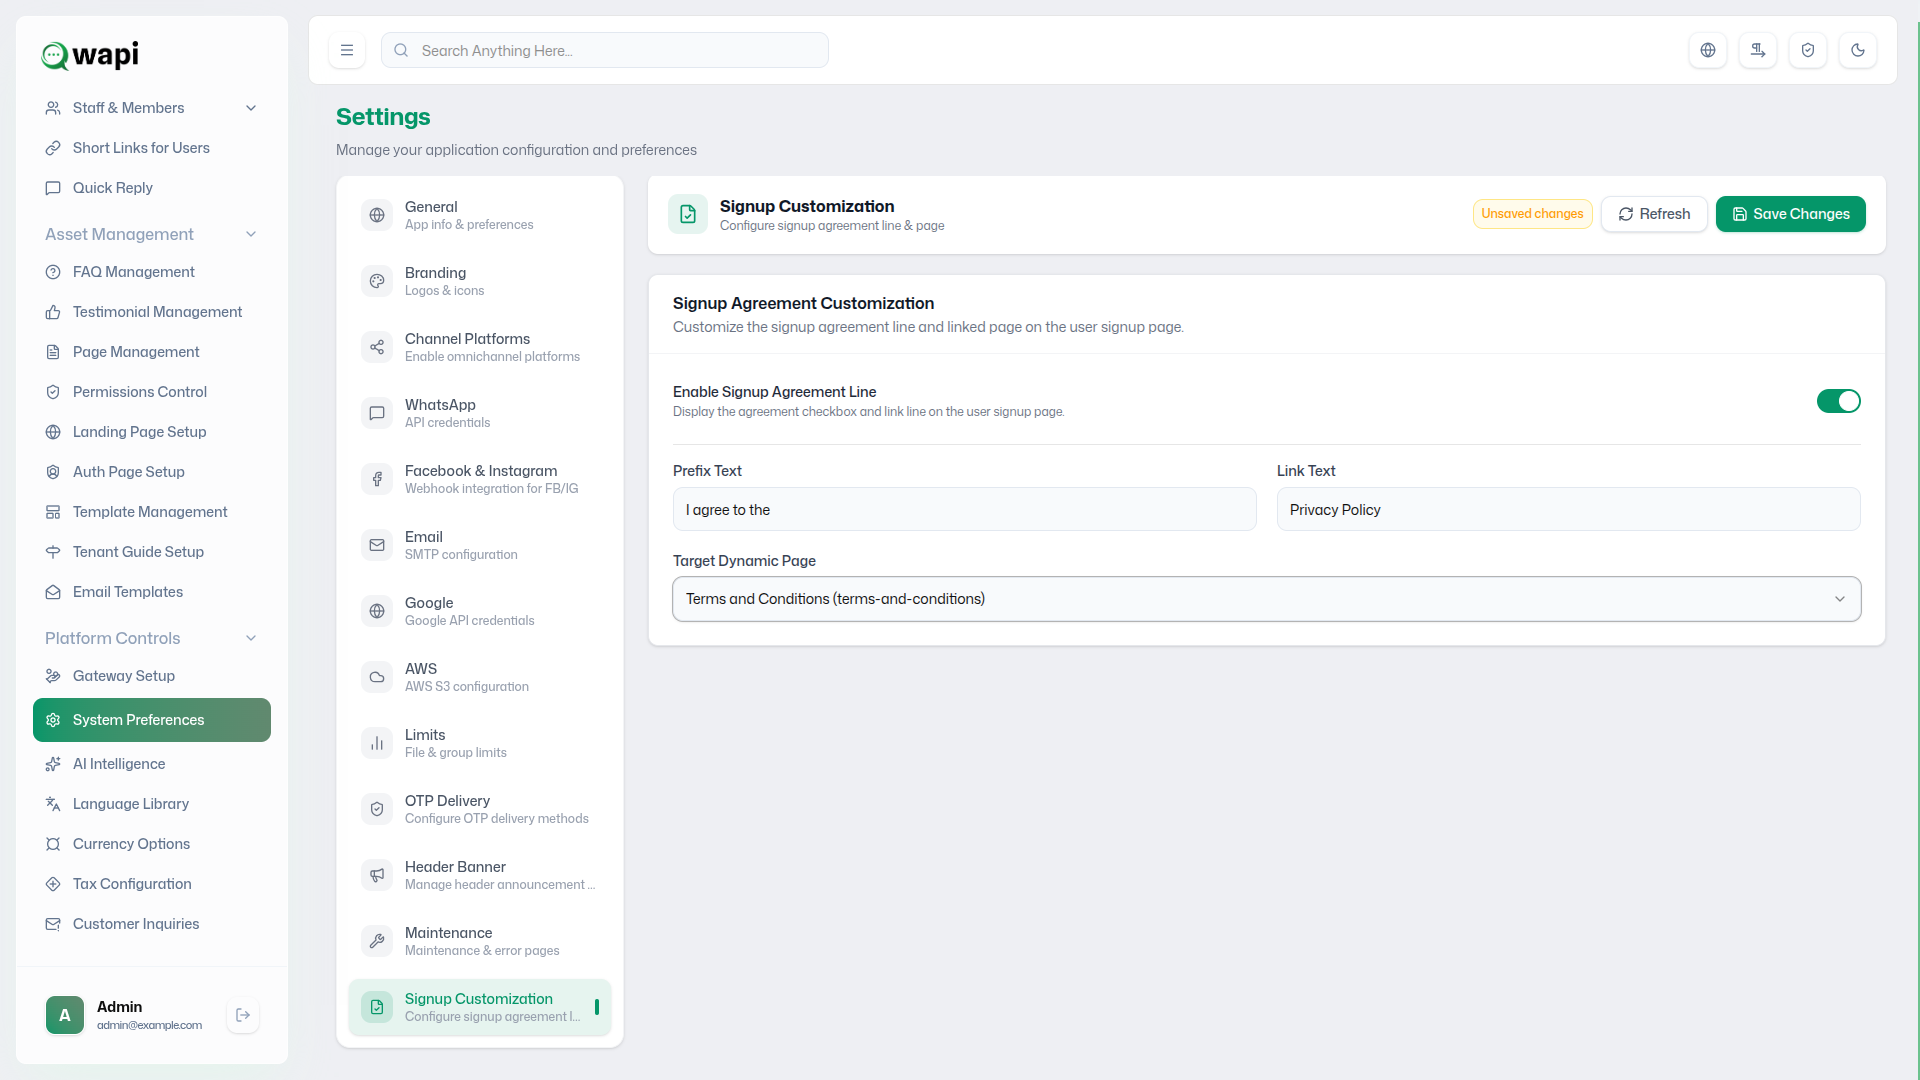Image resolution: width=1920 pixels, height=1080 pixels.
Task: Click the Facebook & Instagram icon
Action: (377, 479)
